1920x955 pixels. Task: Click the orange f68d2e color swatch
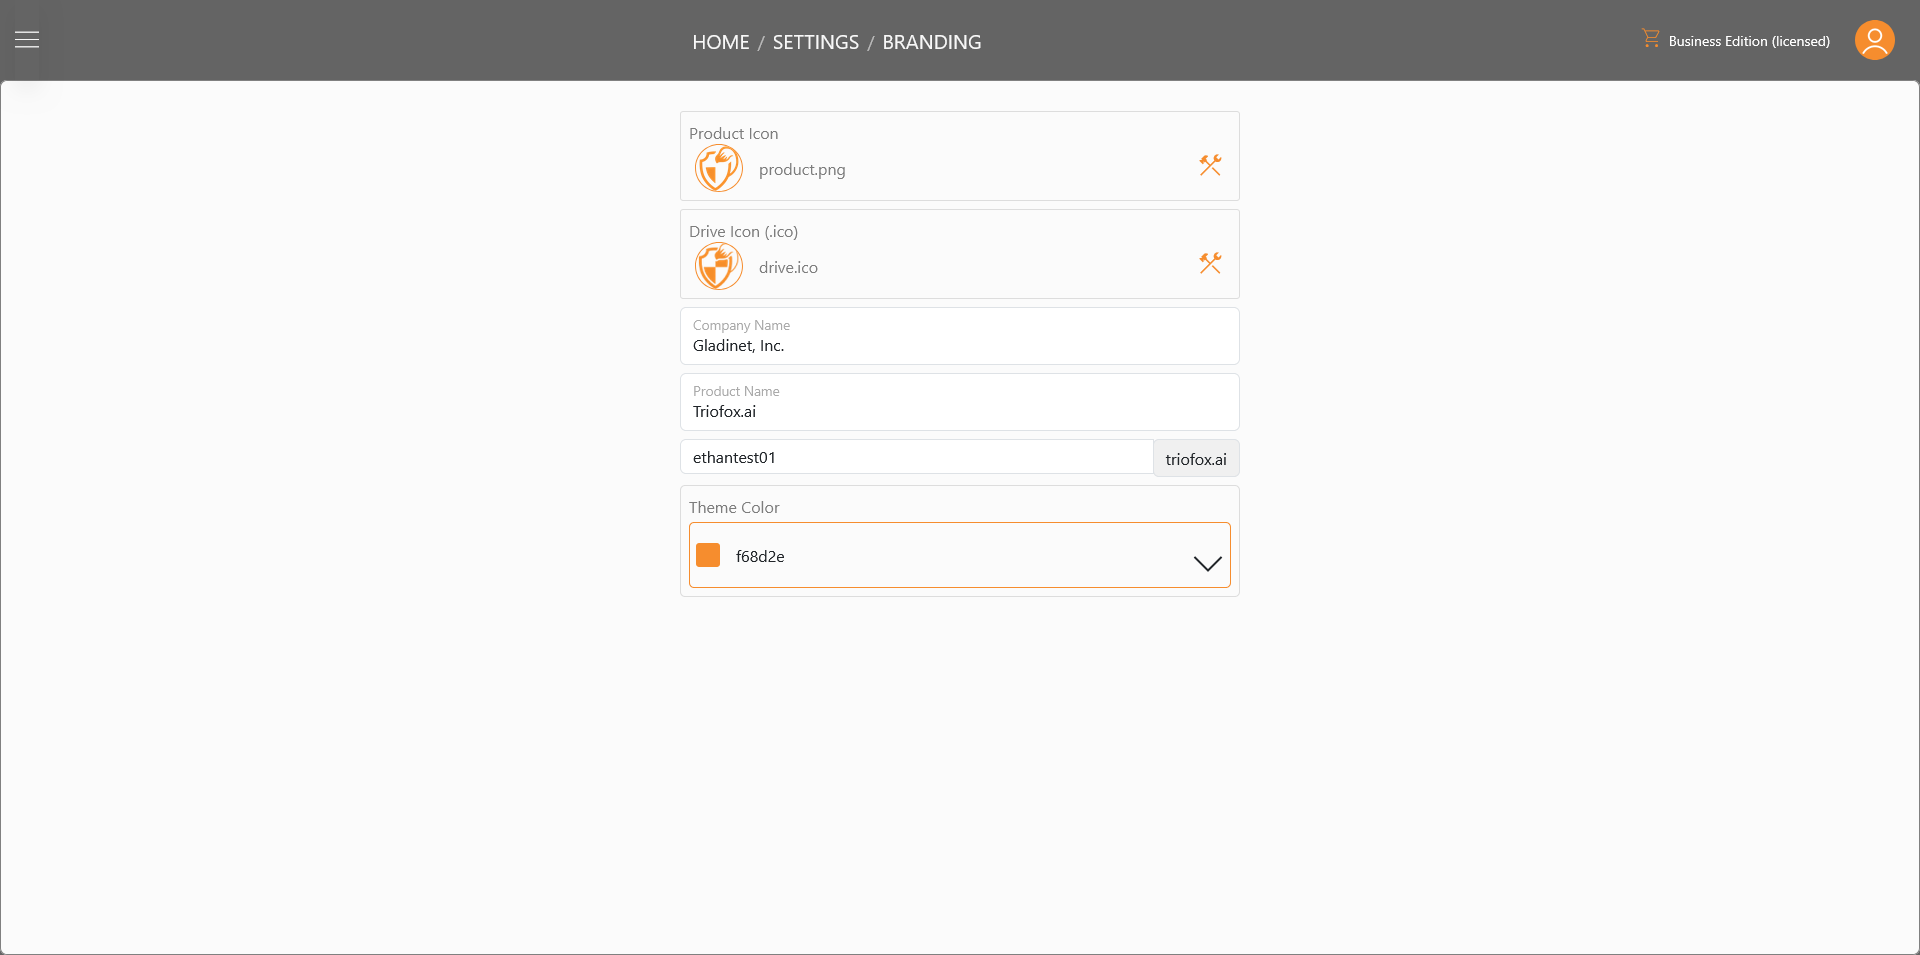pos(708,555)
